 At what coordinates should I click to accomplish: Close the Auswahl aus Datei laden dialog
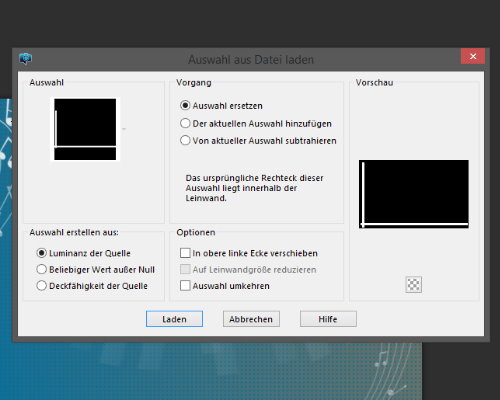point(473,56)
